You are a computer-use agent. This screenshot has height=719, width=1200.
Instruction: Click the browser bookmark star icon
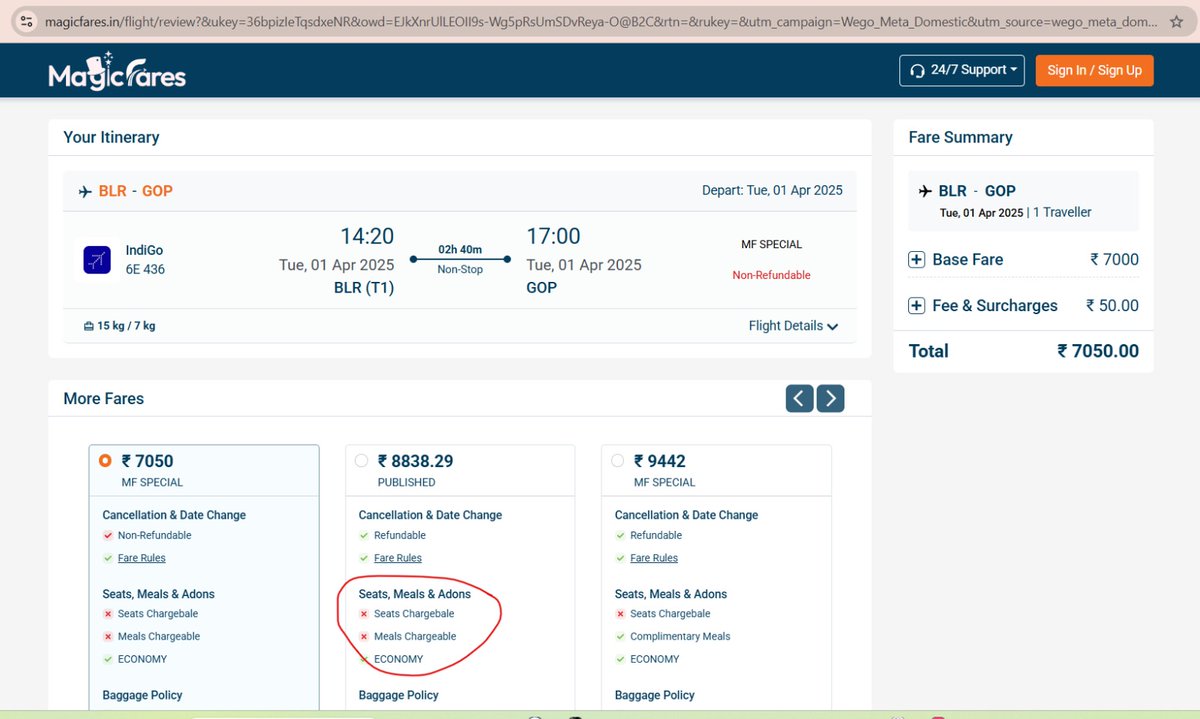point(1176,21)
